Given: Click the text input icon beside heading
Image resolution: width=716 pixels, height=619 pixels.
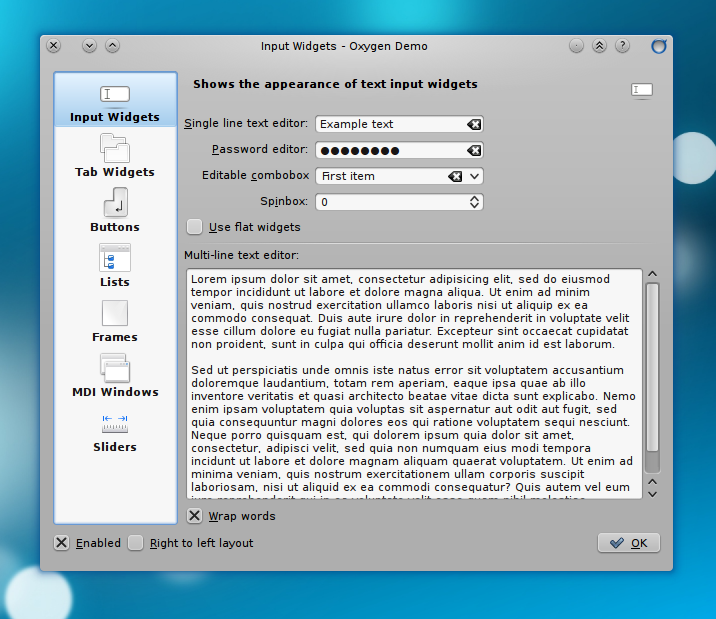Looking at the screenshot, I should click(642, 90).
